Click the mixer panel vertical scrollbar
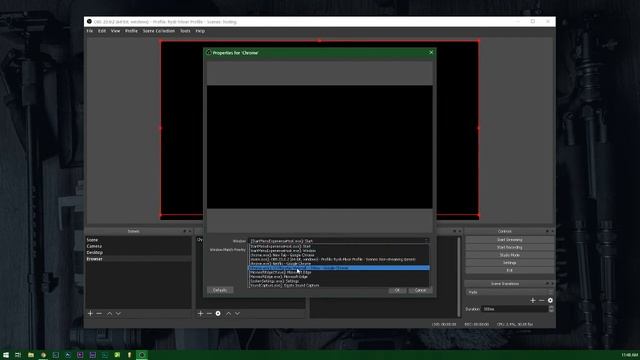Viewport: 640px width, 360px height. [459, 276]
